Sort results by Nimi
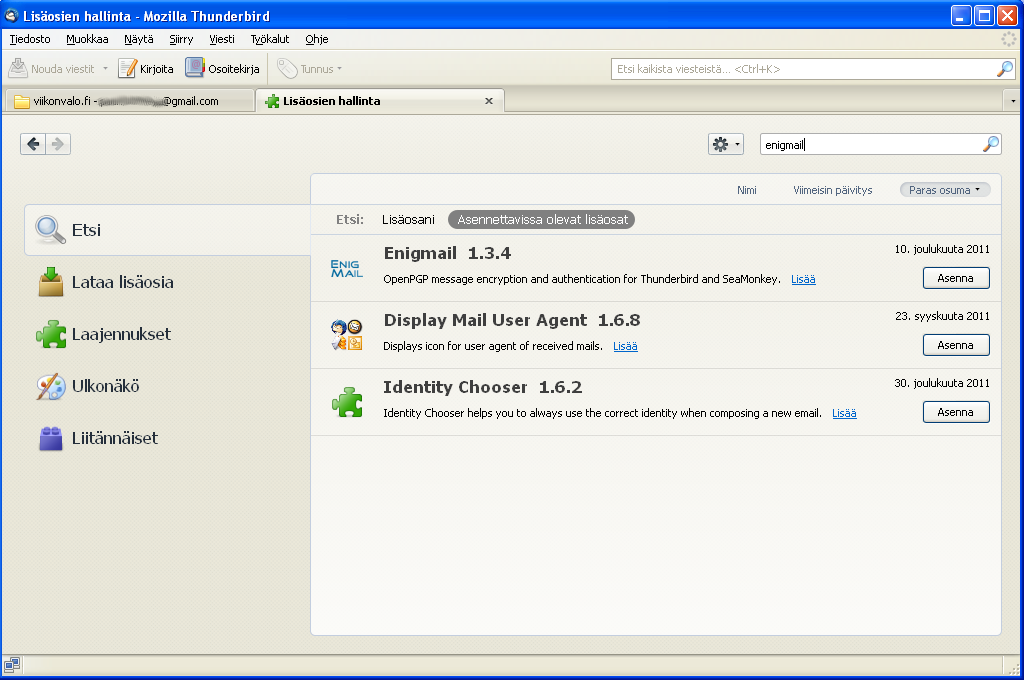Screen dimensions: 1024x680 click(747, 190)
